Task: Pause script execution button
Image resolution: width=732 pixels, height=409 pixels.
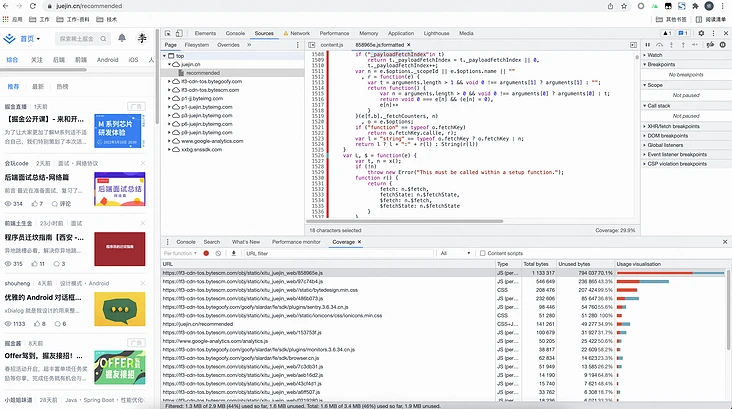Action: (648, 45)
